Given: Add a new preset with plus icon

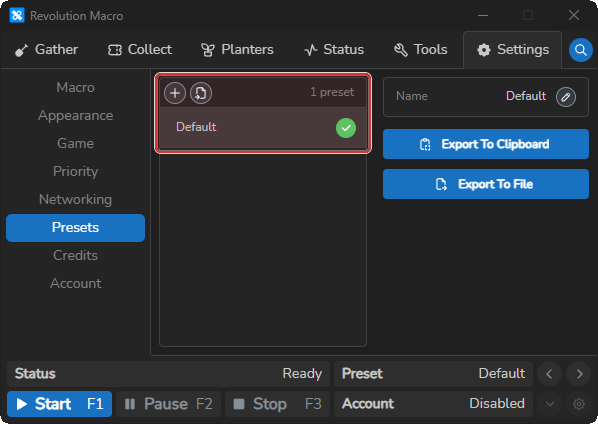Looking at the screenshot, I should [x=175, y=93].
